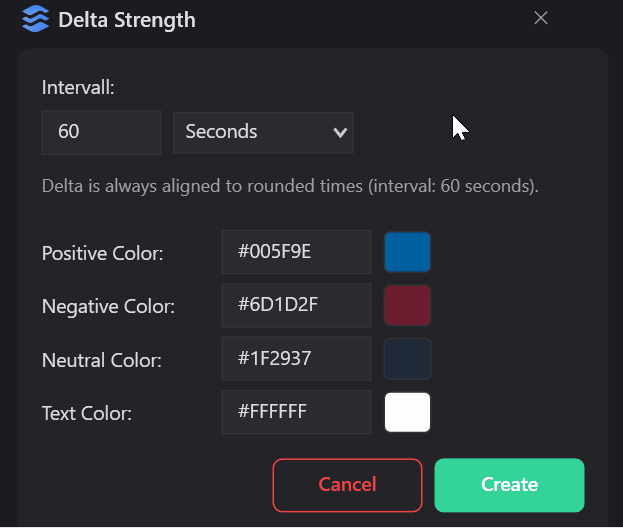Click the Neutral Color hex field #1F2937
The height and width of the screenshot is (528, 623).
(x=296, y=358)
